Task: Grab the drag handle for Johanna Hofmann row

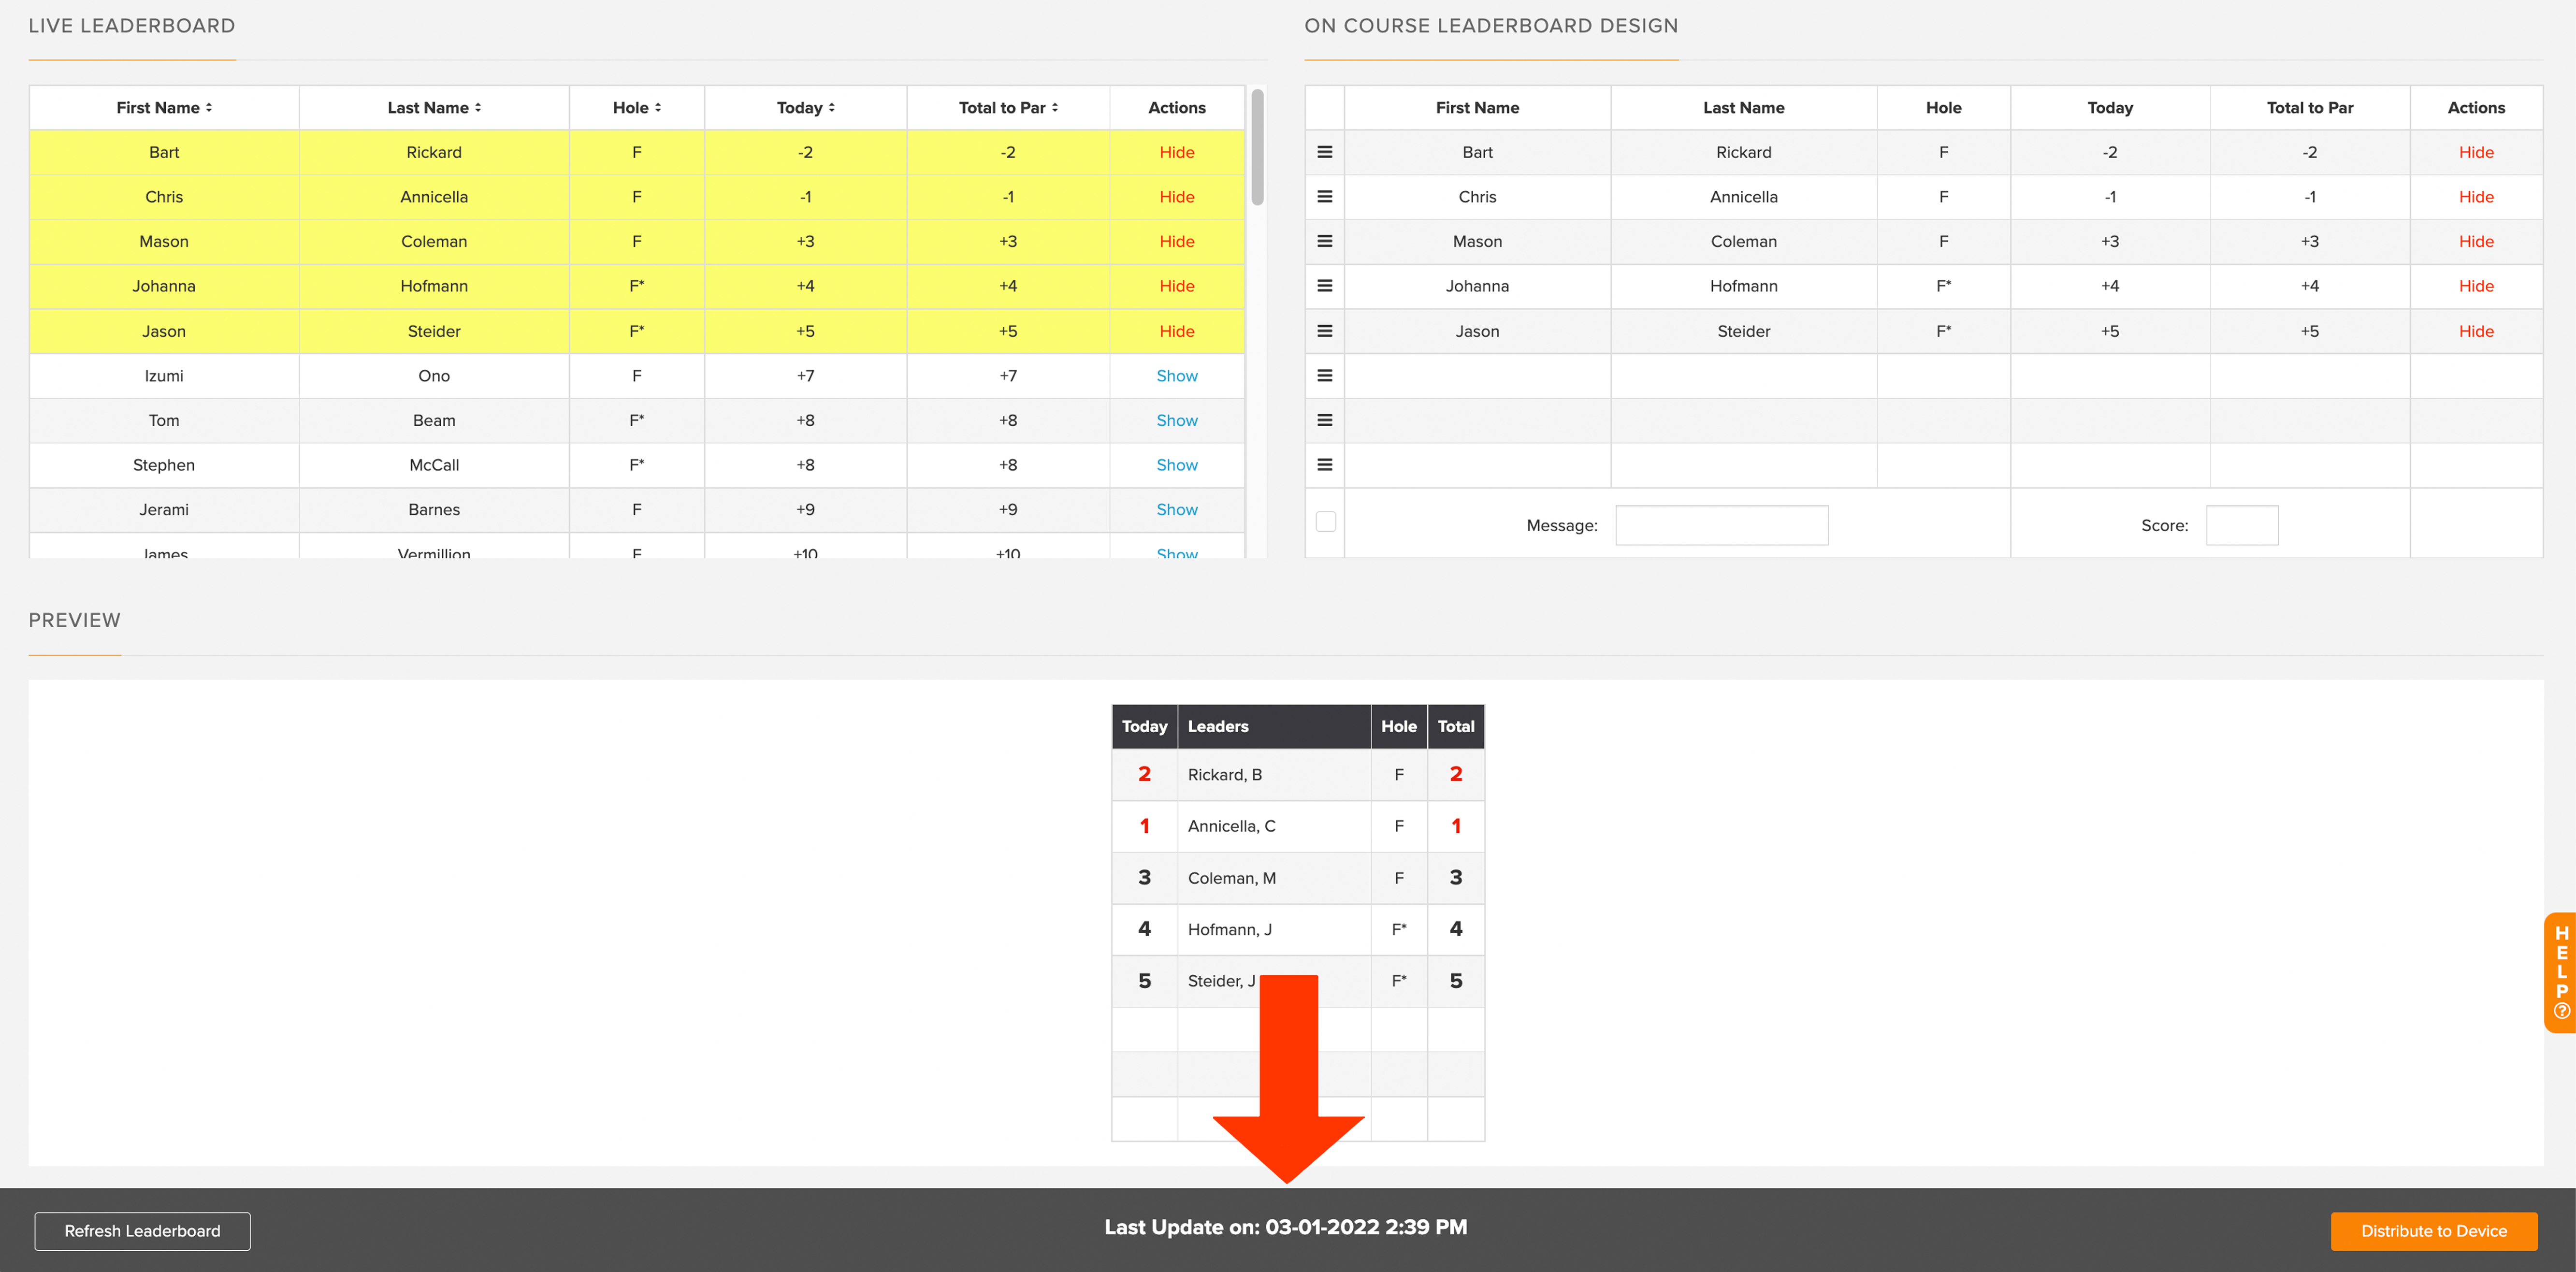Action: point(1325,286)
